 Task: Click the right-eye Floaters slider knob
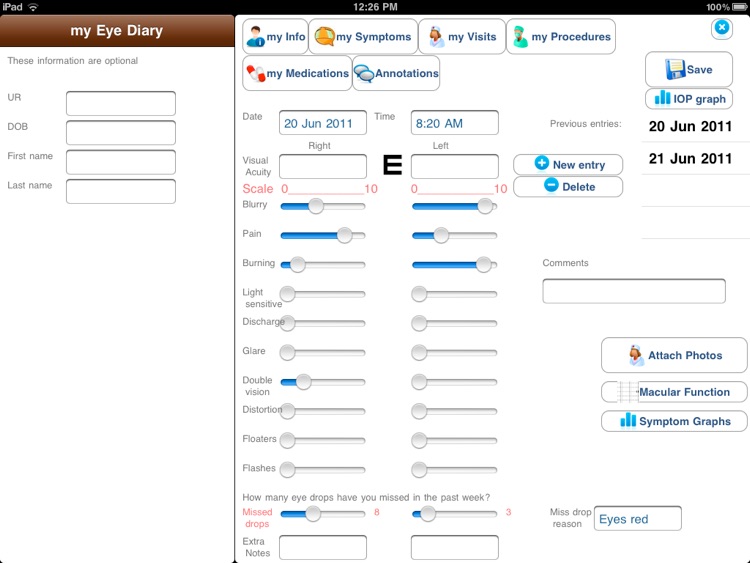click(x=287, y=440)
